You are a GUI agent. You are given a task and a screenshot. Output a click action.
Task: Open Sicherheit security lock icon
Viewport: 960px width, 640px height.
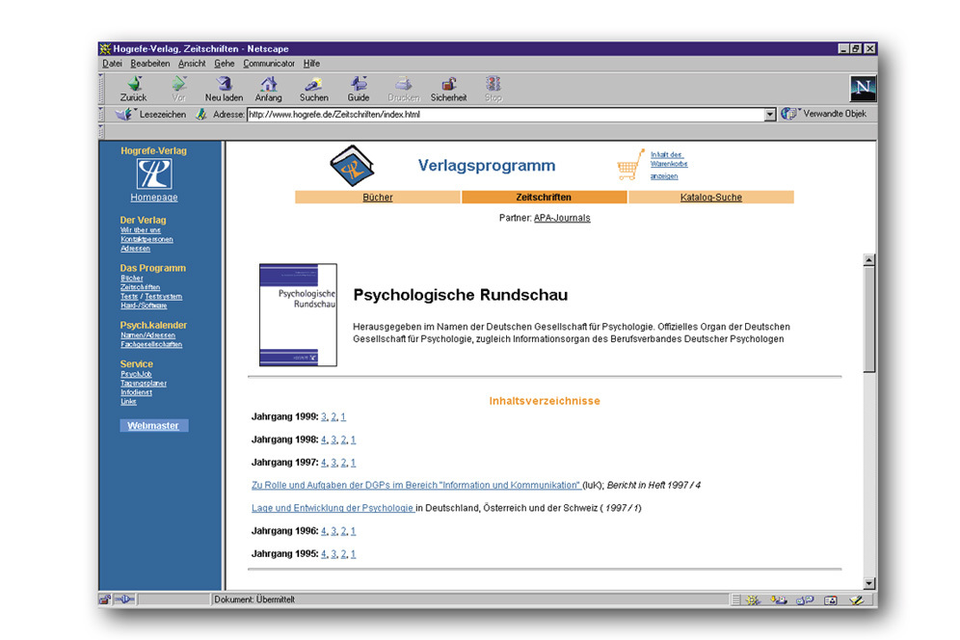coord(449,85)
